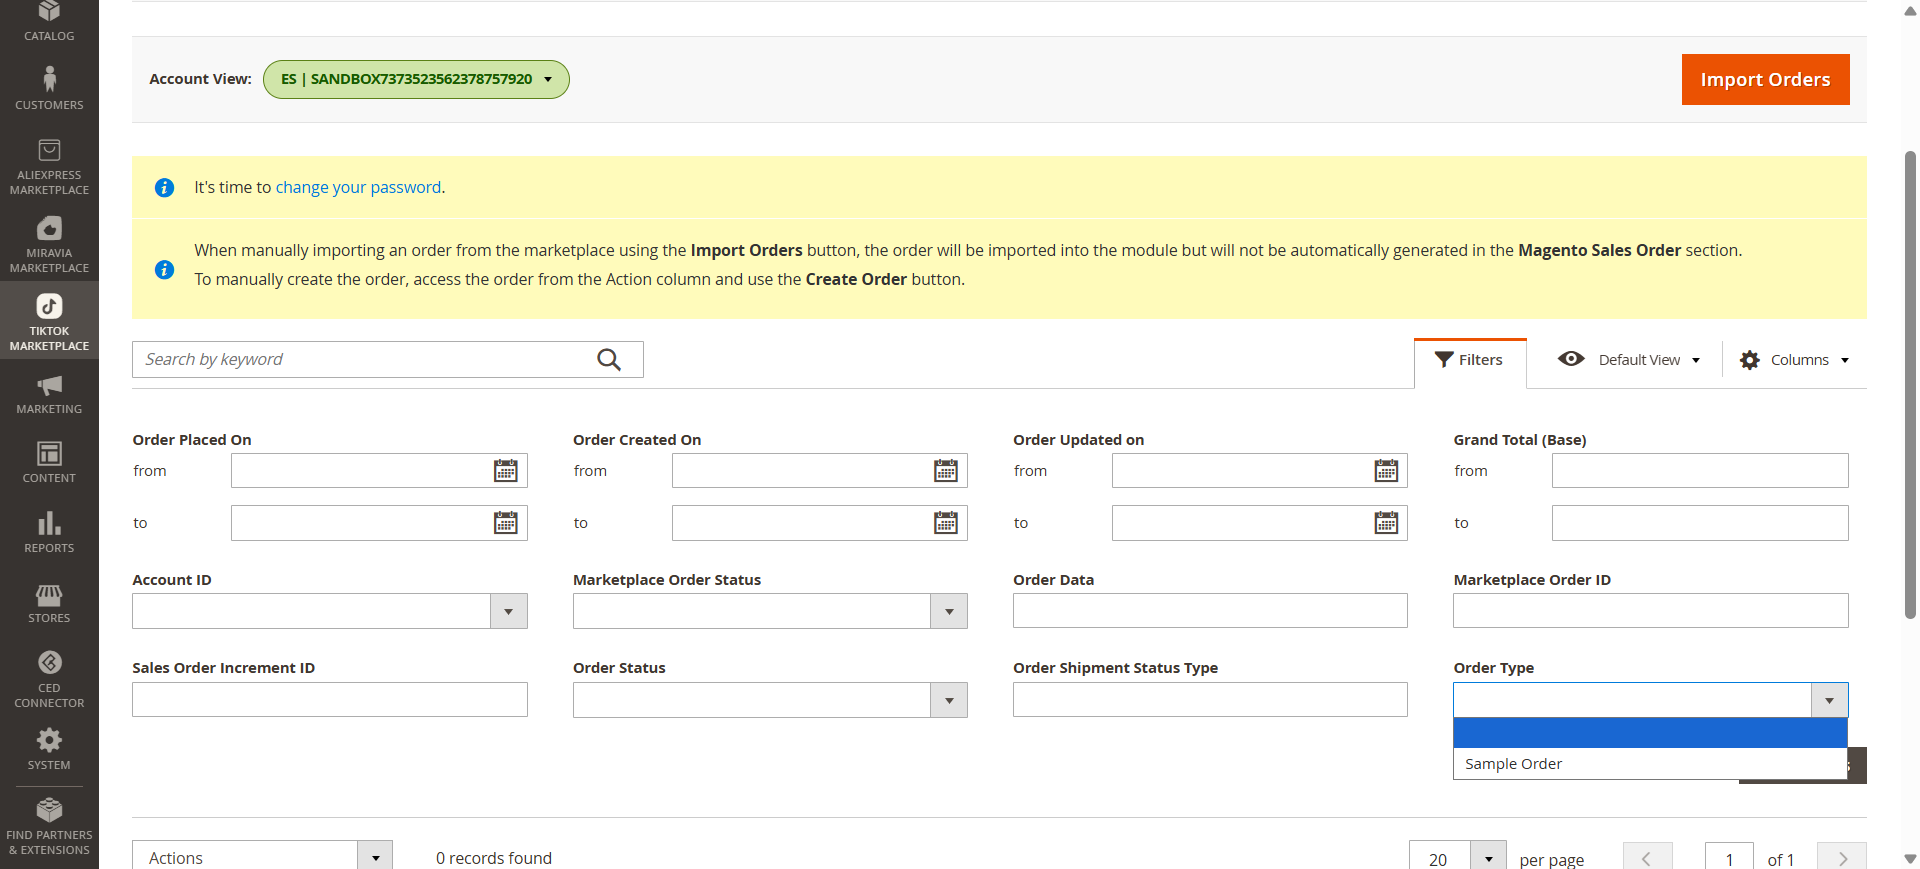Viewport: 1920px width, 869px height.
Task: Expand the Account View sandbox selector
Action: pyautogui.click(x=416, y=80)
